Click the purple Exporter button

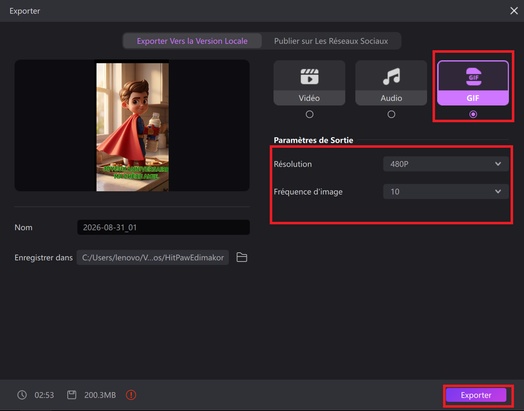click(x=476, y=395)
